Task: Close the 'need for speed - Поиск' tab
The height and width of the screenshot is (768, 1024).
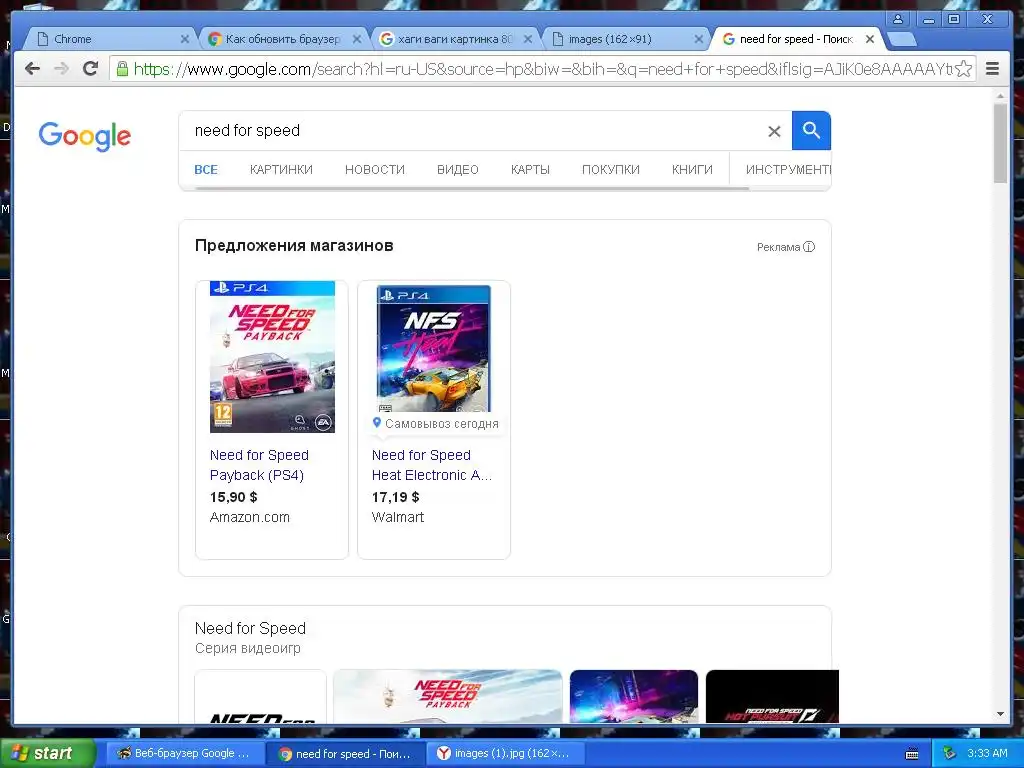Action: (x=870, y=39)
